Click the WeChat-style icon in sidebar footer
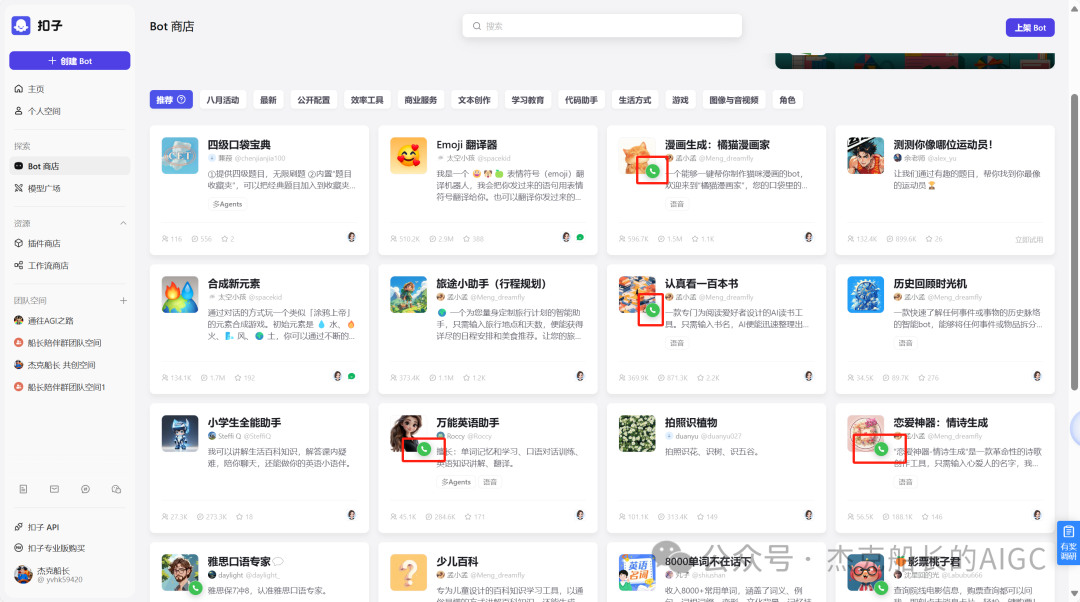Viewport: 1080px width, 602px height. tap(116, 489)
